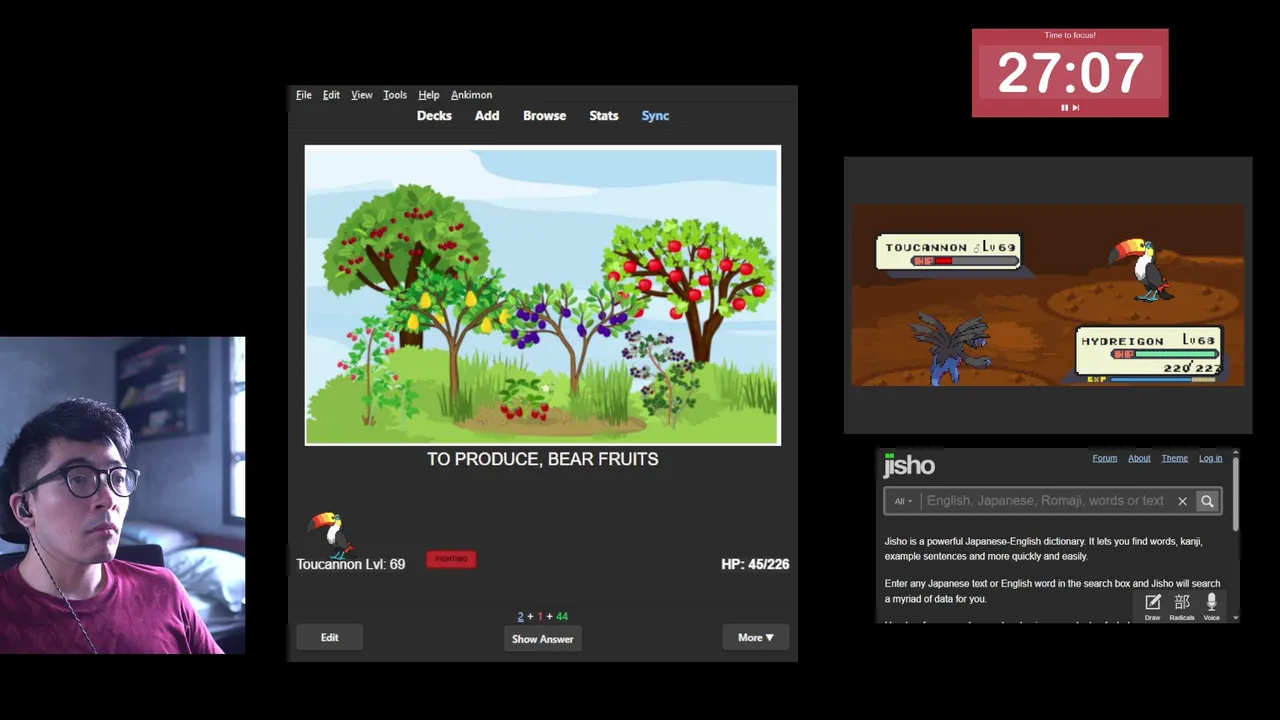Skip to next timer session
Viewport: 1280px width, 720px height.
(x=1076, y=107)
